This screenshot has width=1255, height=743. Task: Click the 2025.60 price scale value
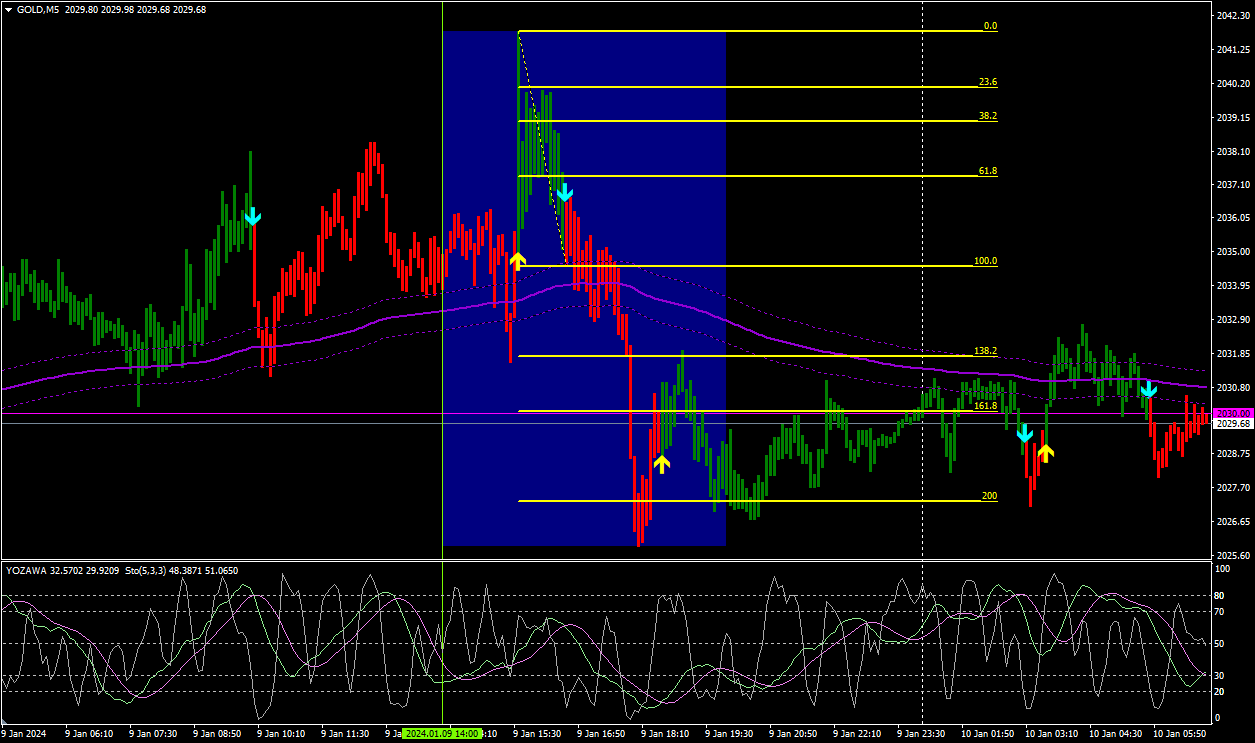coord(1232,556)
